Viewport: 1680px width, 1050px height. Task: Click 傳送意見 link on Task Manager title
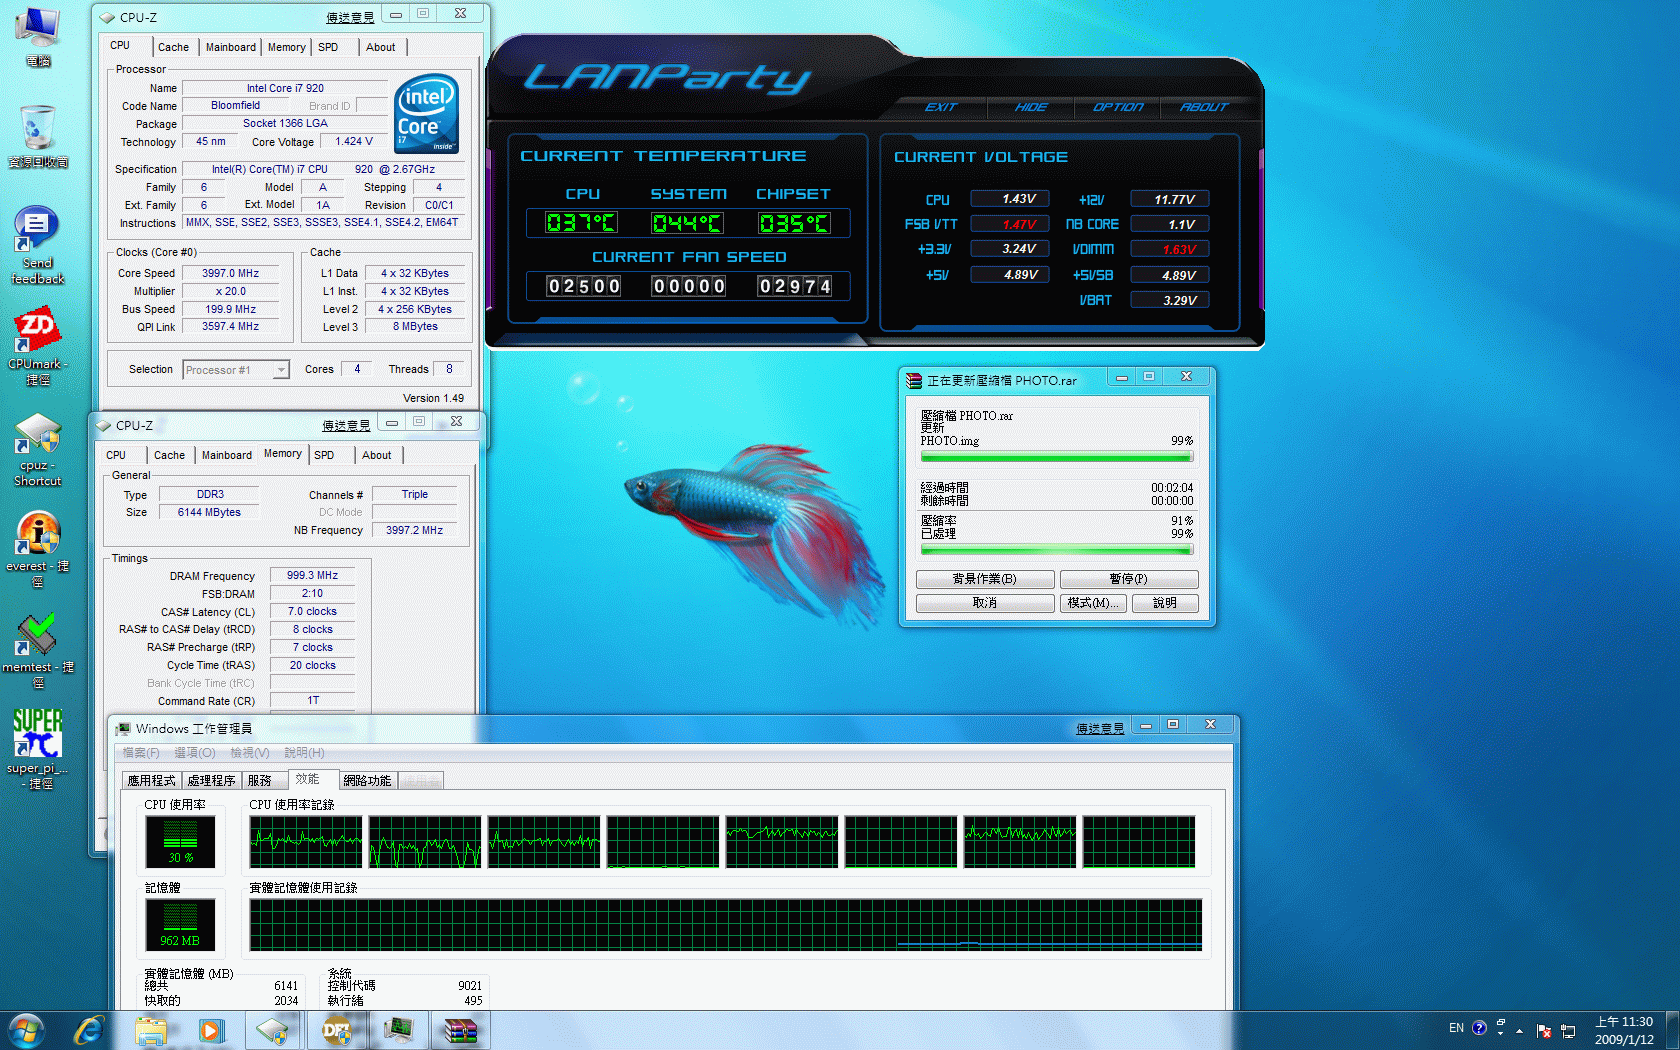(x=1100, y=729)
